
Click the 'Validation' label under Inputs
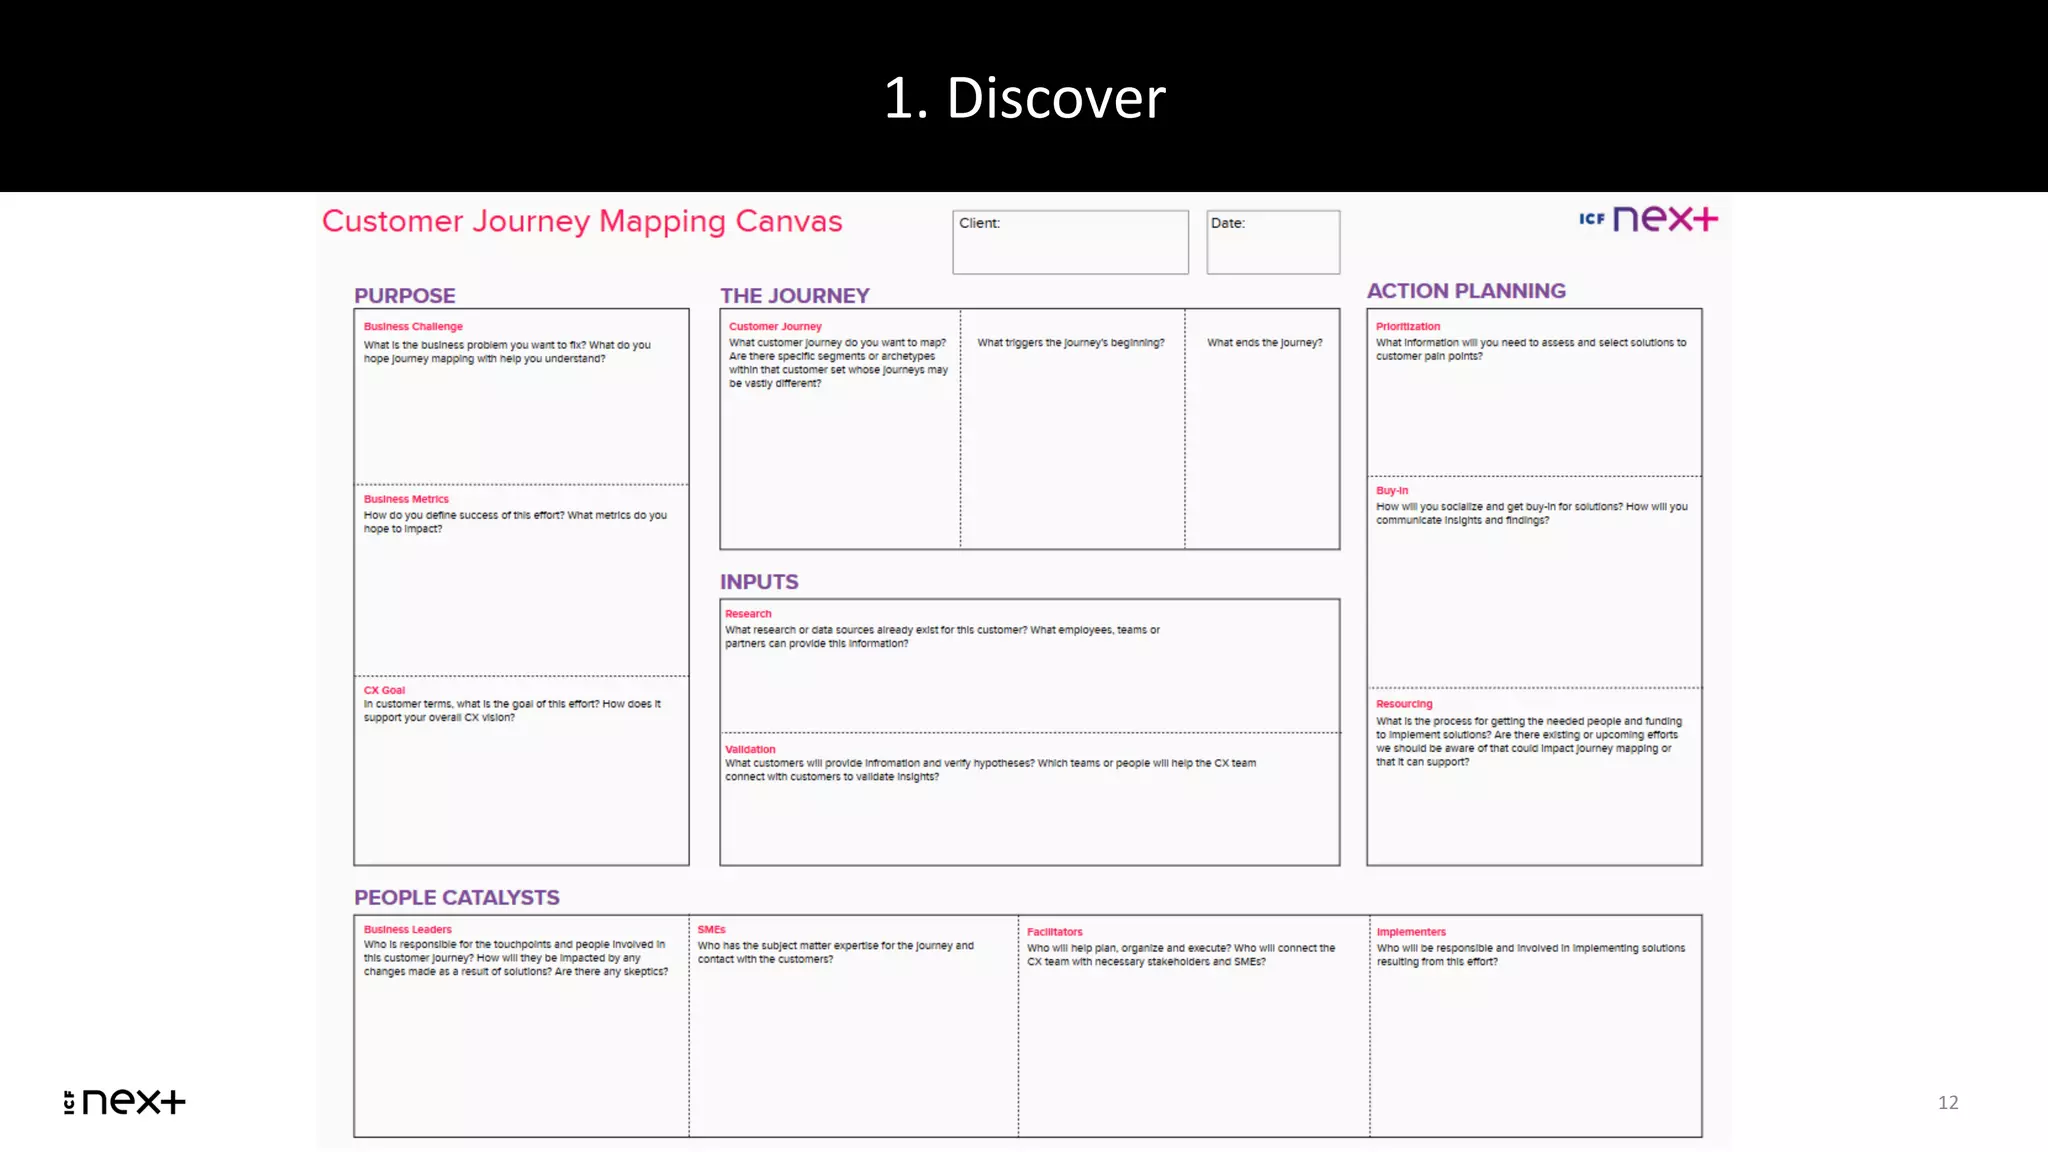pyautogui.click(x=750, y=749)
